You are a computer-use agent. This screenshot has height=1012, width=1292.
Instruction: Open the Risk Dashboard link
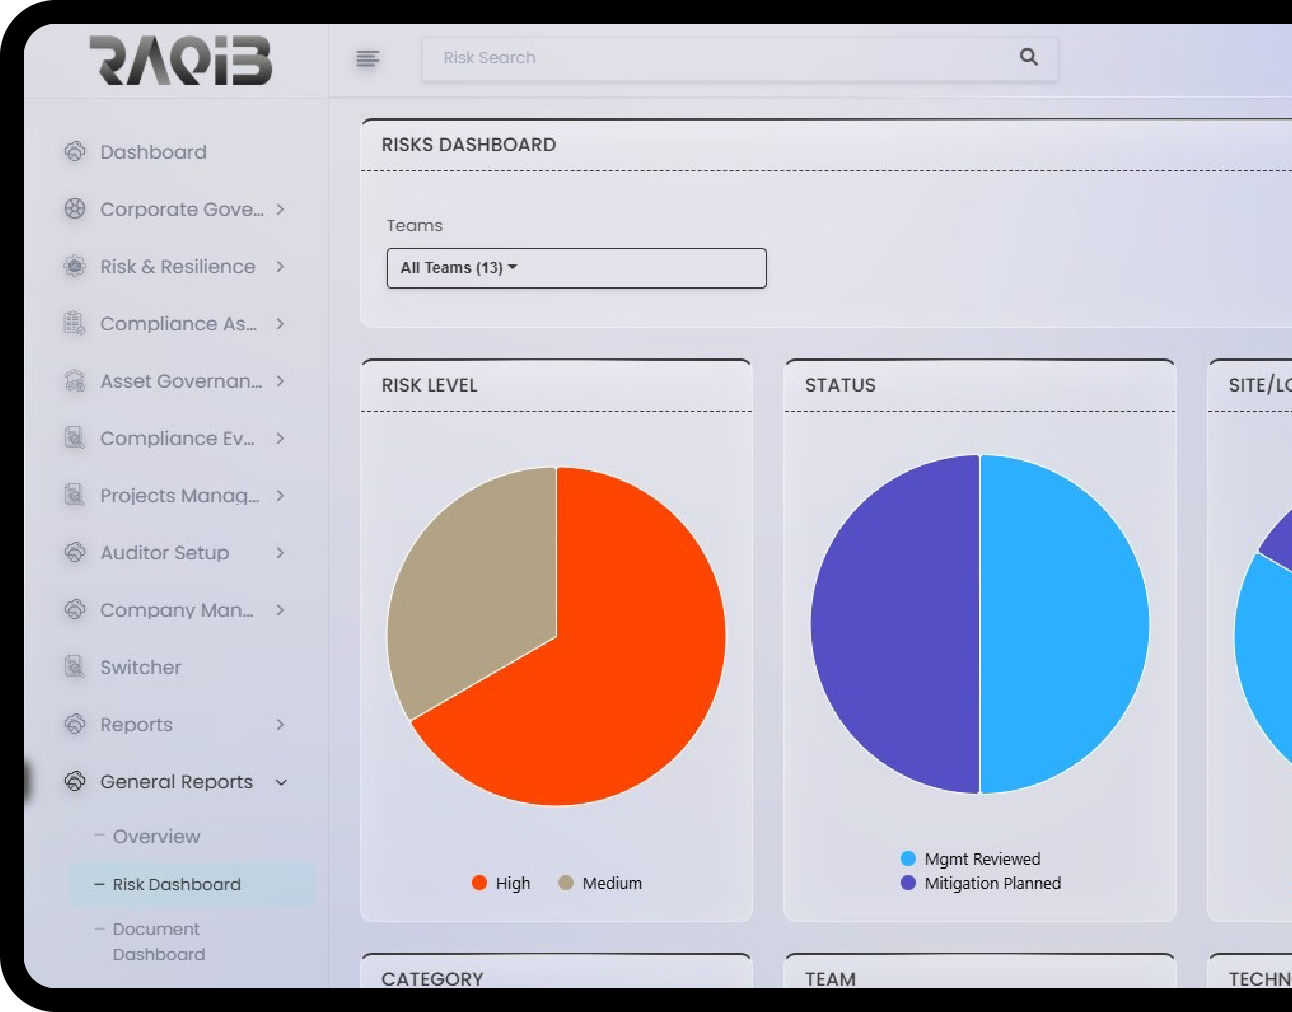176,885
